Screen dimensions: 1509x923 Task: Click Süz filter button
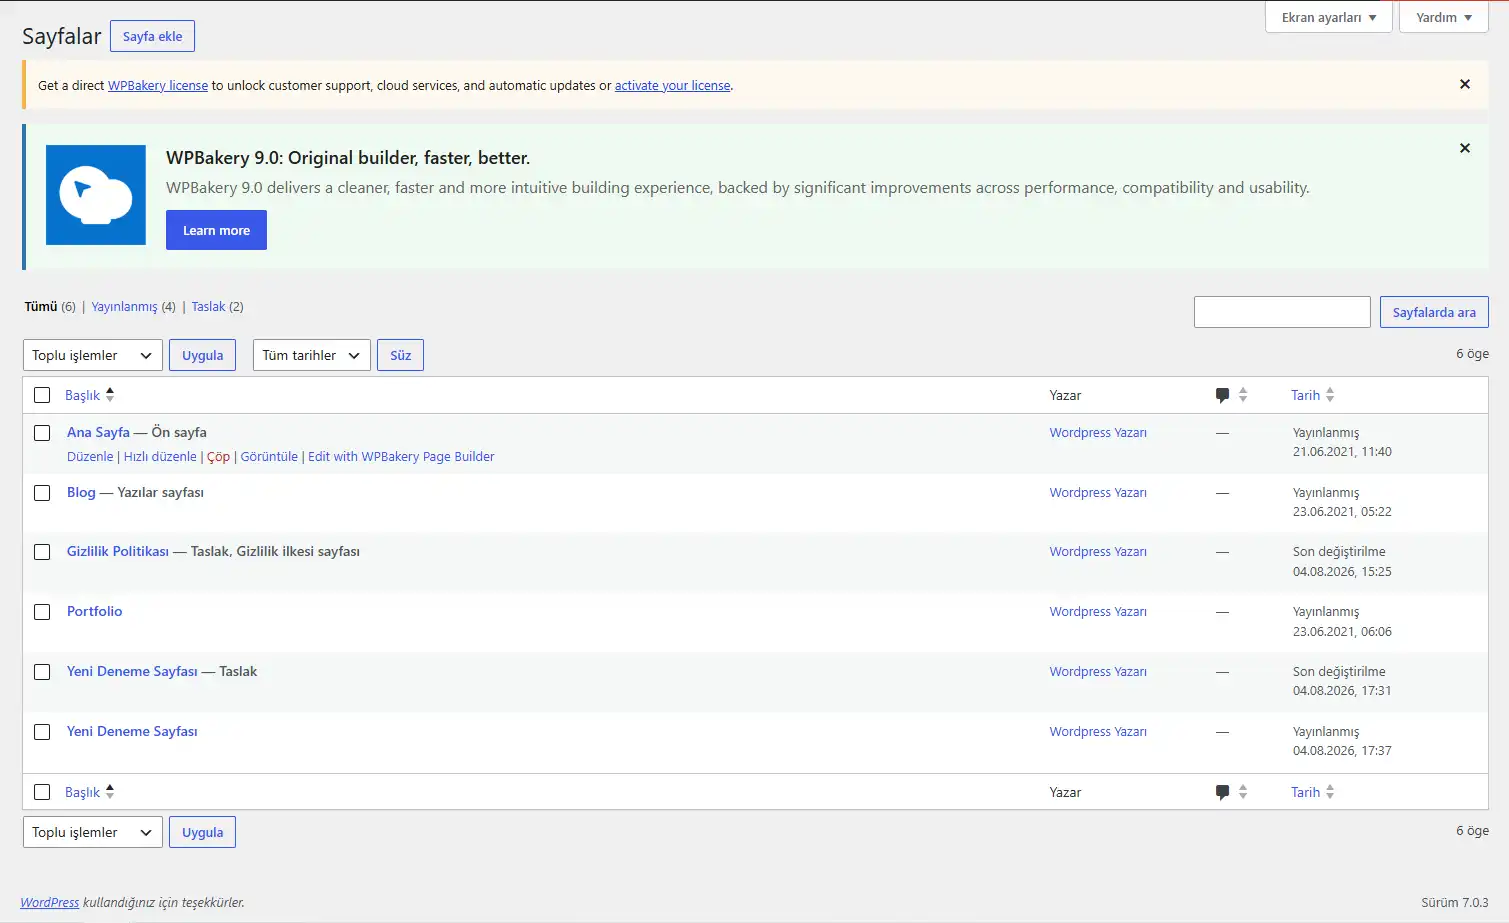[x=400, y=355]
